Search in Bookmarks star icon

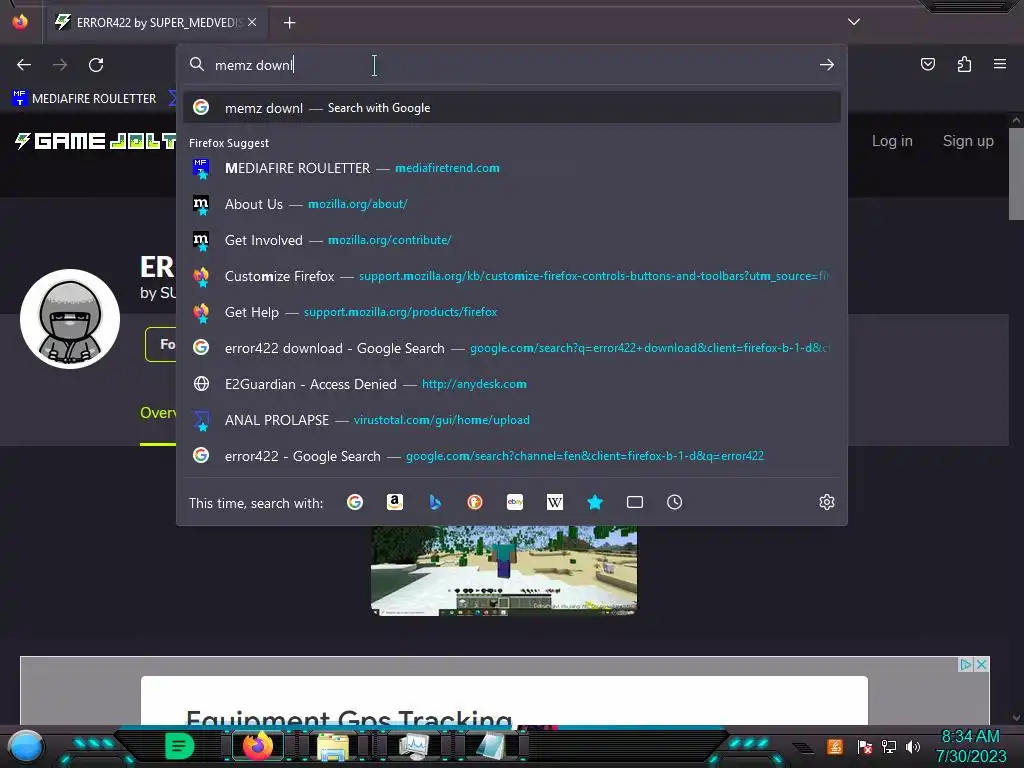[x=594, y=502]
